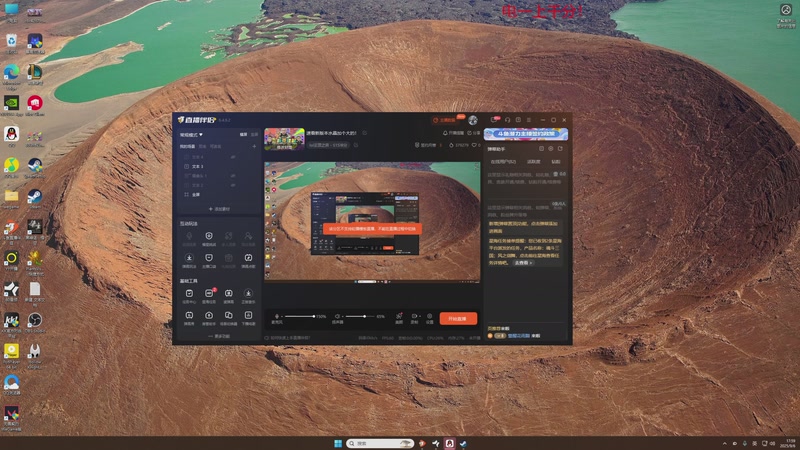Open the headset customer service icon

click(x=508, y=120)
